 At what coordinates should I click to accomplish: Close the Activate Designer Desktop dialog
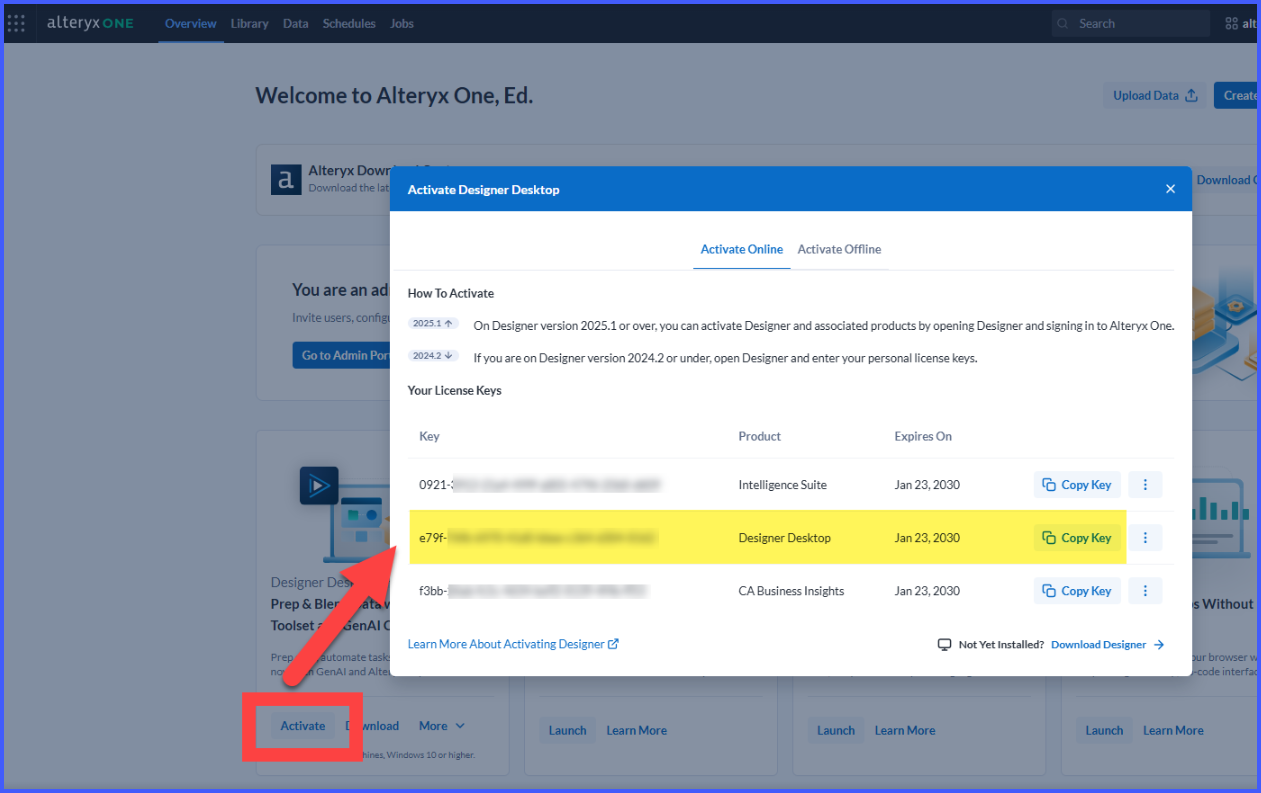1170,189
